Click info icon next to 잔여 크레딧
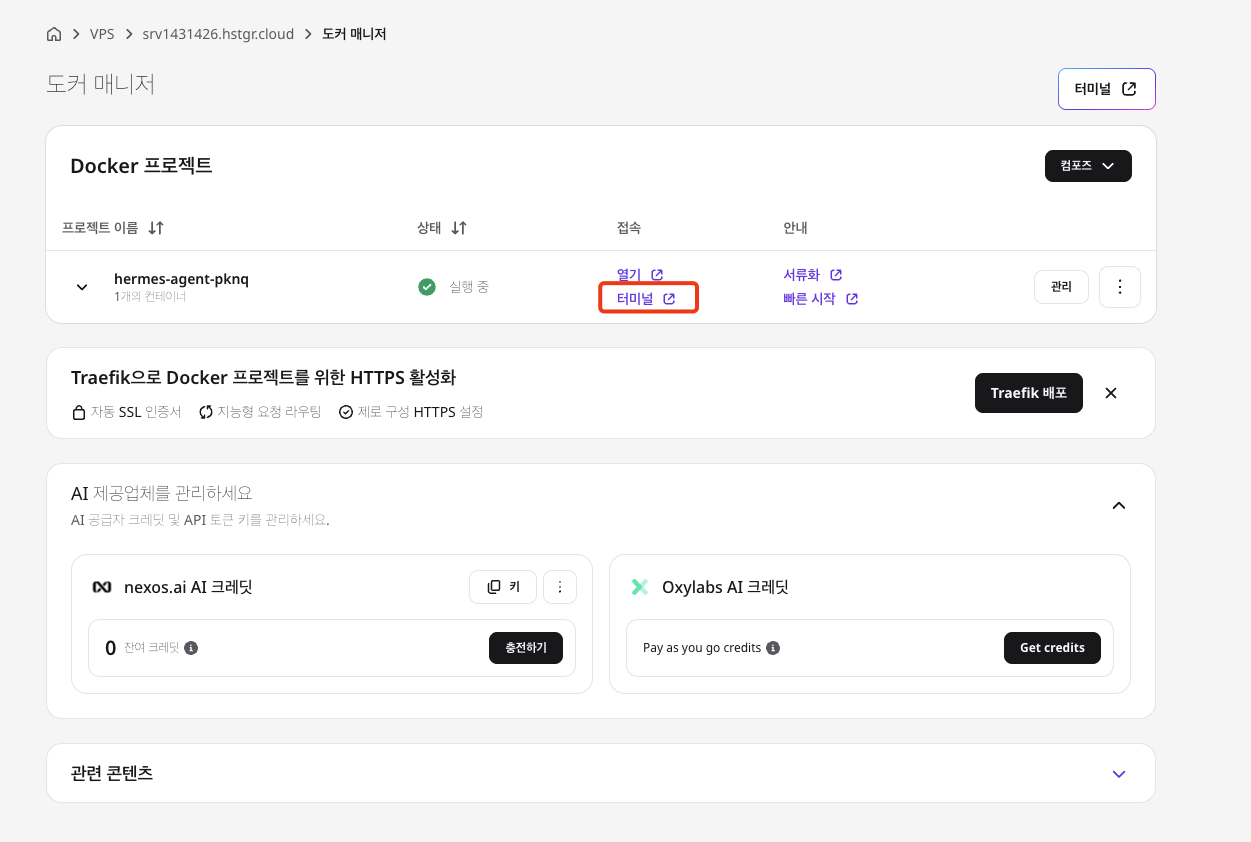Screen dimensions: 1251x842 click(x=191, y=648)
